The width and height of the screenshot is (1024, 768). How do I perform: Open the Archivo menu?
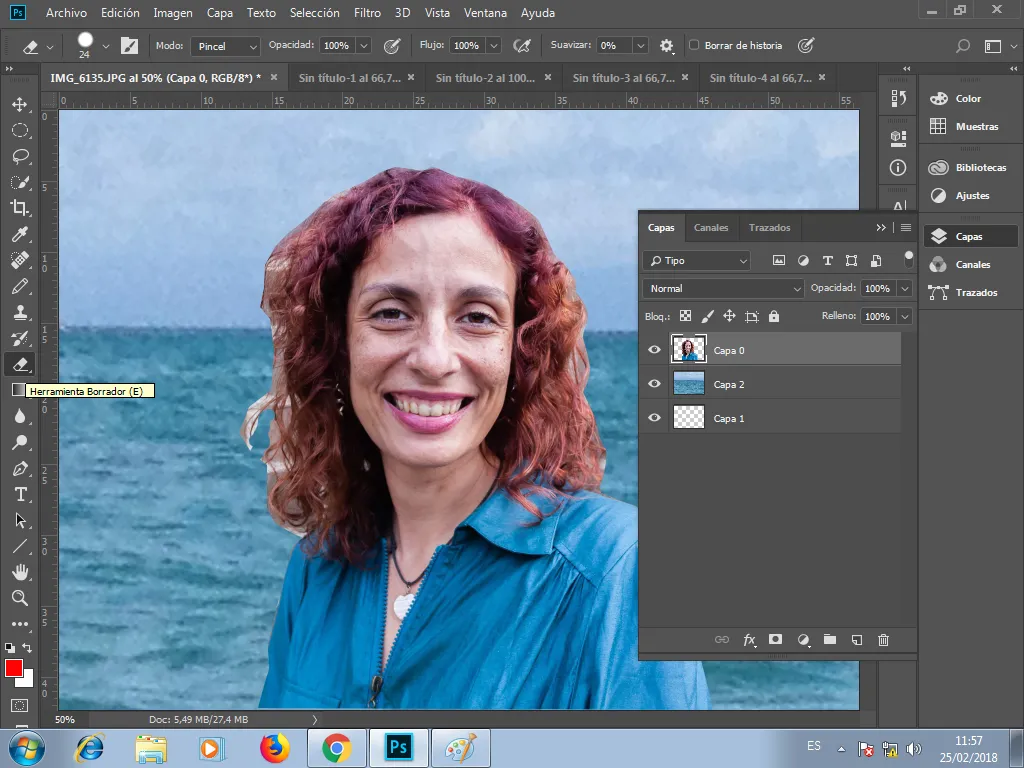click(x=66, y=12)
